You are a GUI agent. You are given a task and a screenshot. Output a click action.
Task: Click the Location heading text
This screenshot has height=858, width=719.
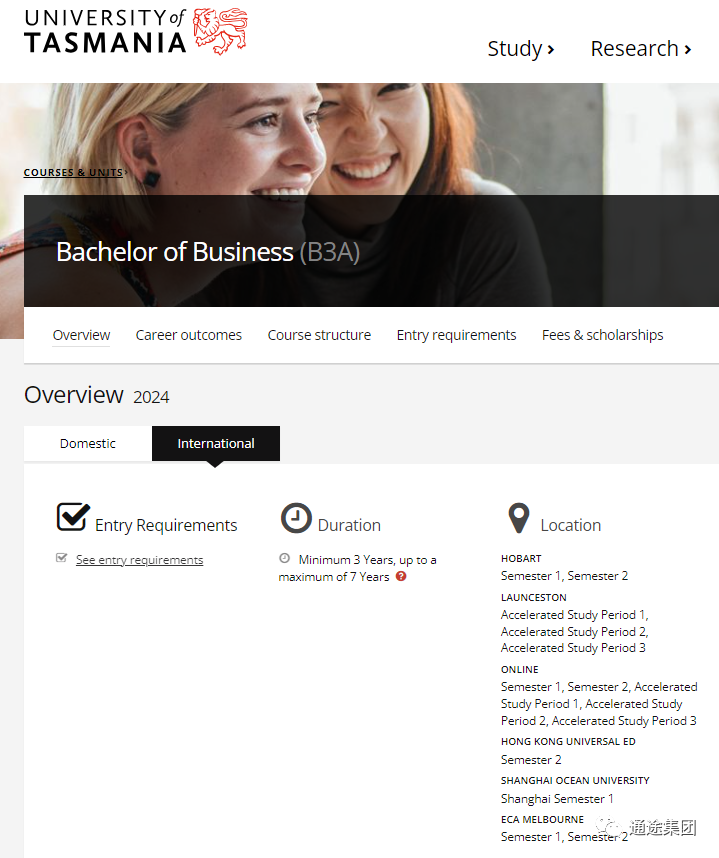coord(571,525)
